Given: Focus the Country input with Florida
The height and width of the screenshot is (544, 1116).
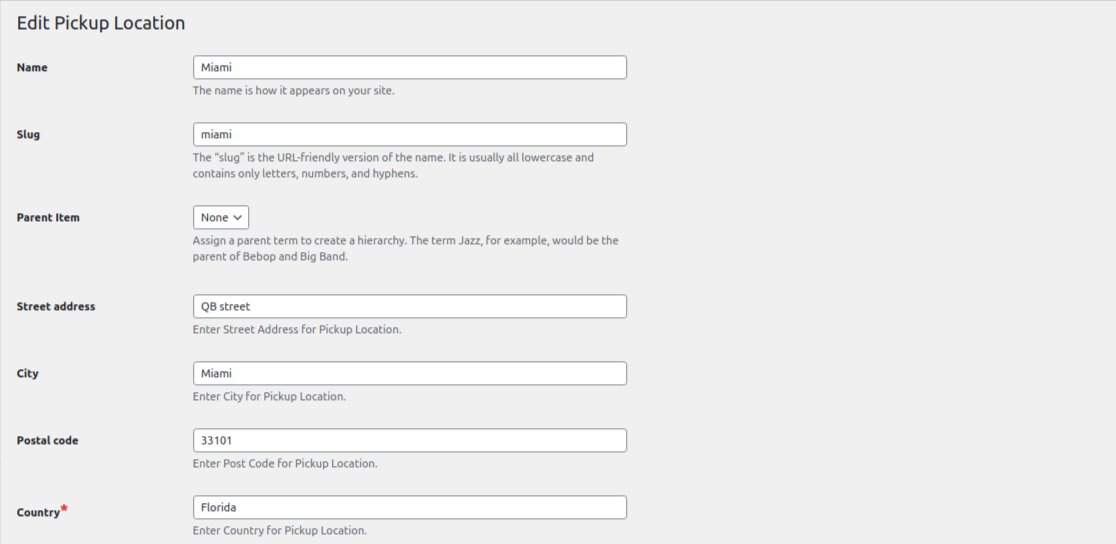Looking at the screenshot, I should tap(409, 507).
